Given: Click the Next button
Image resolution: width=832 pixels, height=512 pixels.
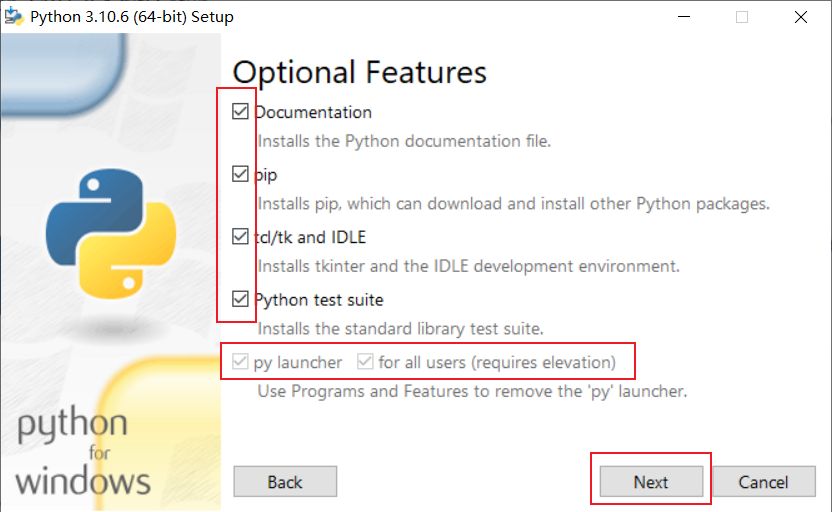Looking at the screenshot, I should [650, 482].
